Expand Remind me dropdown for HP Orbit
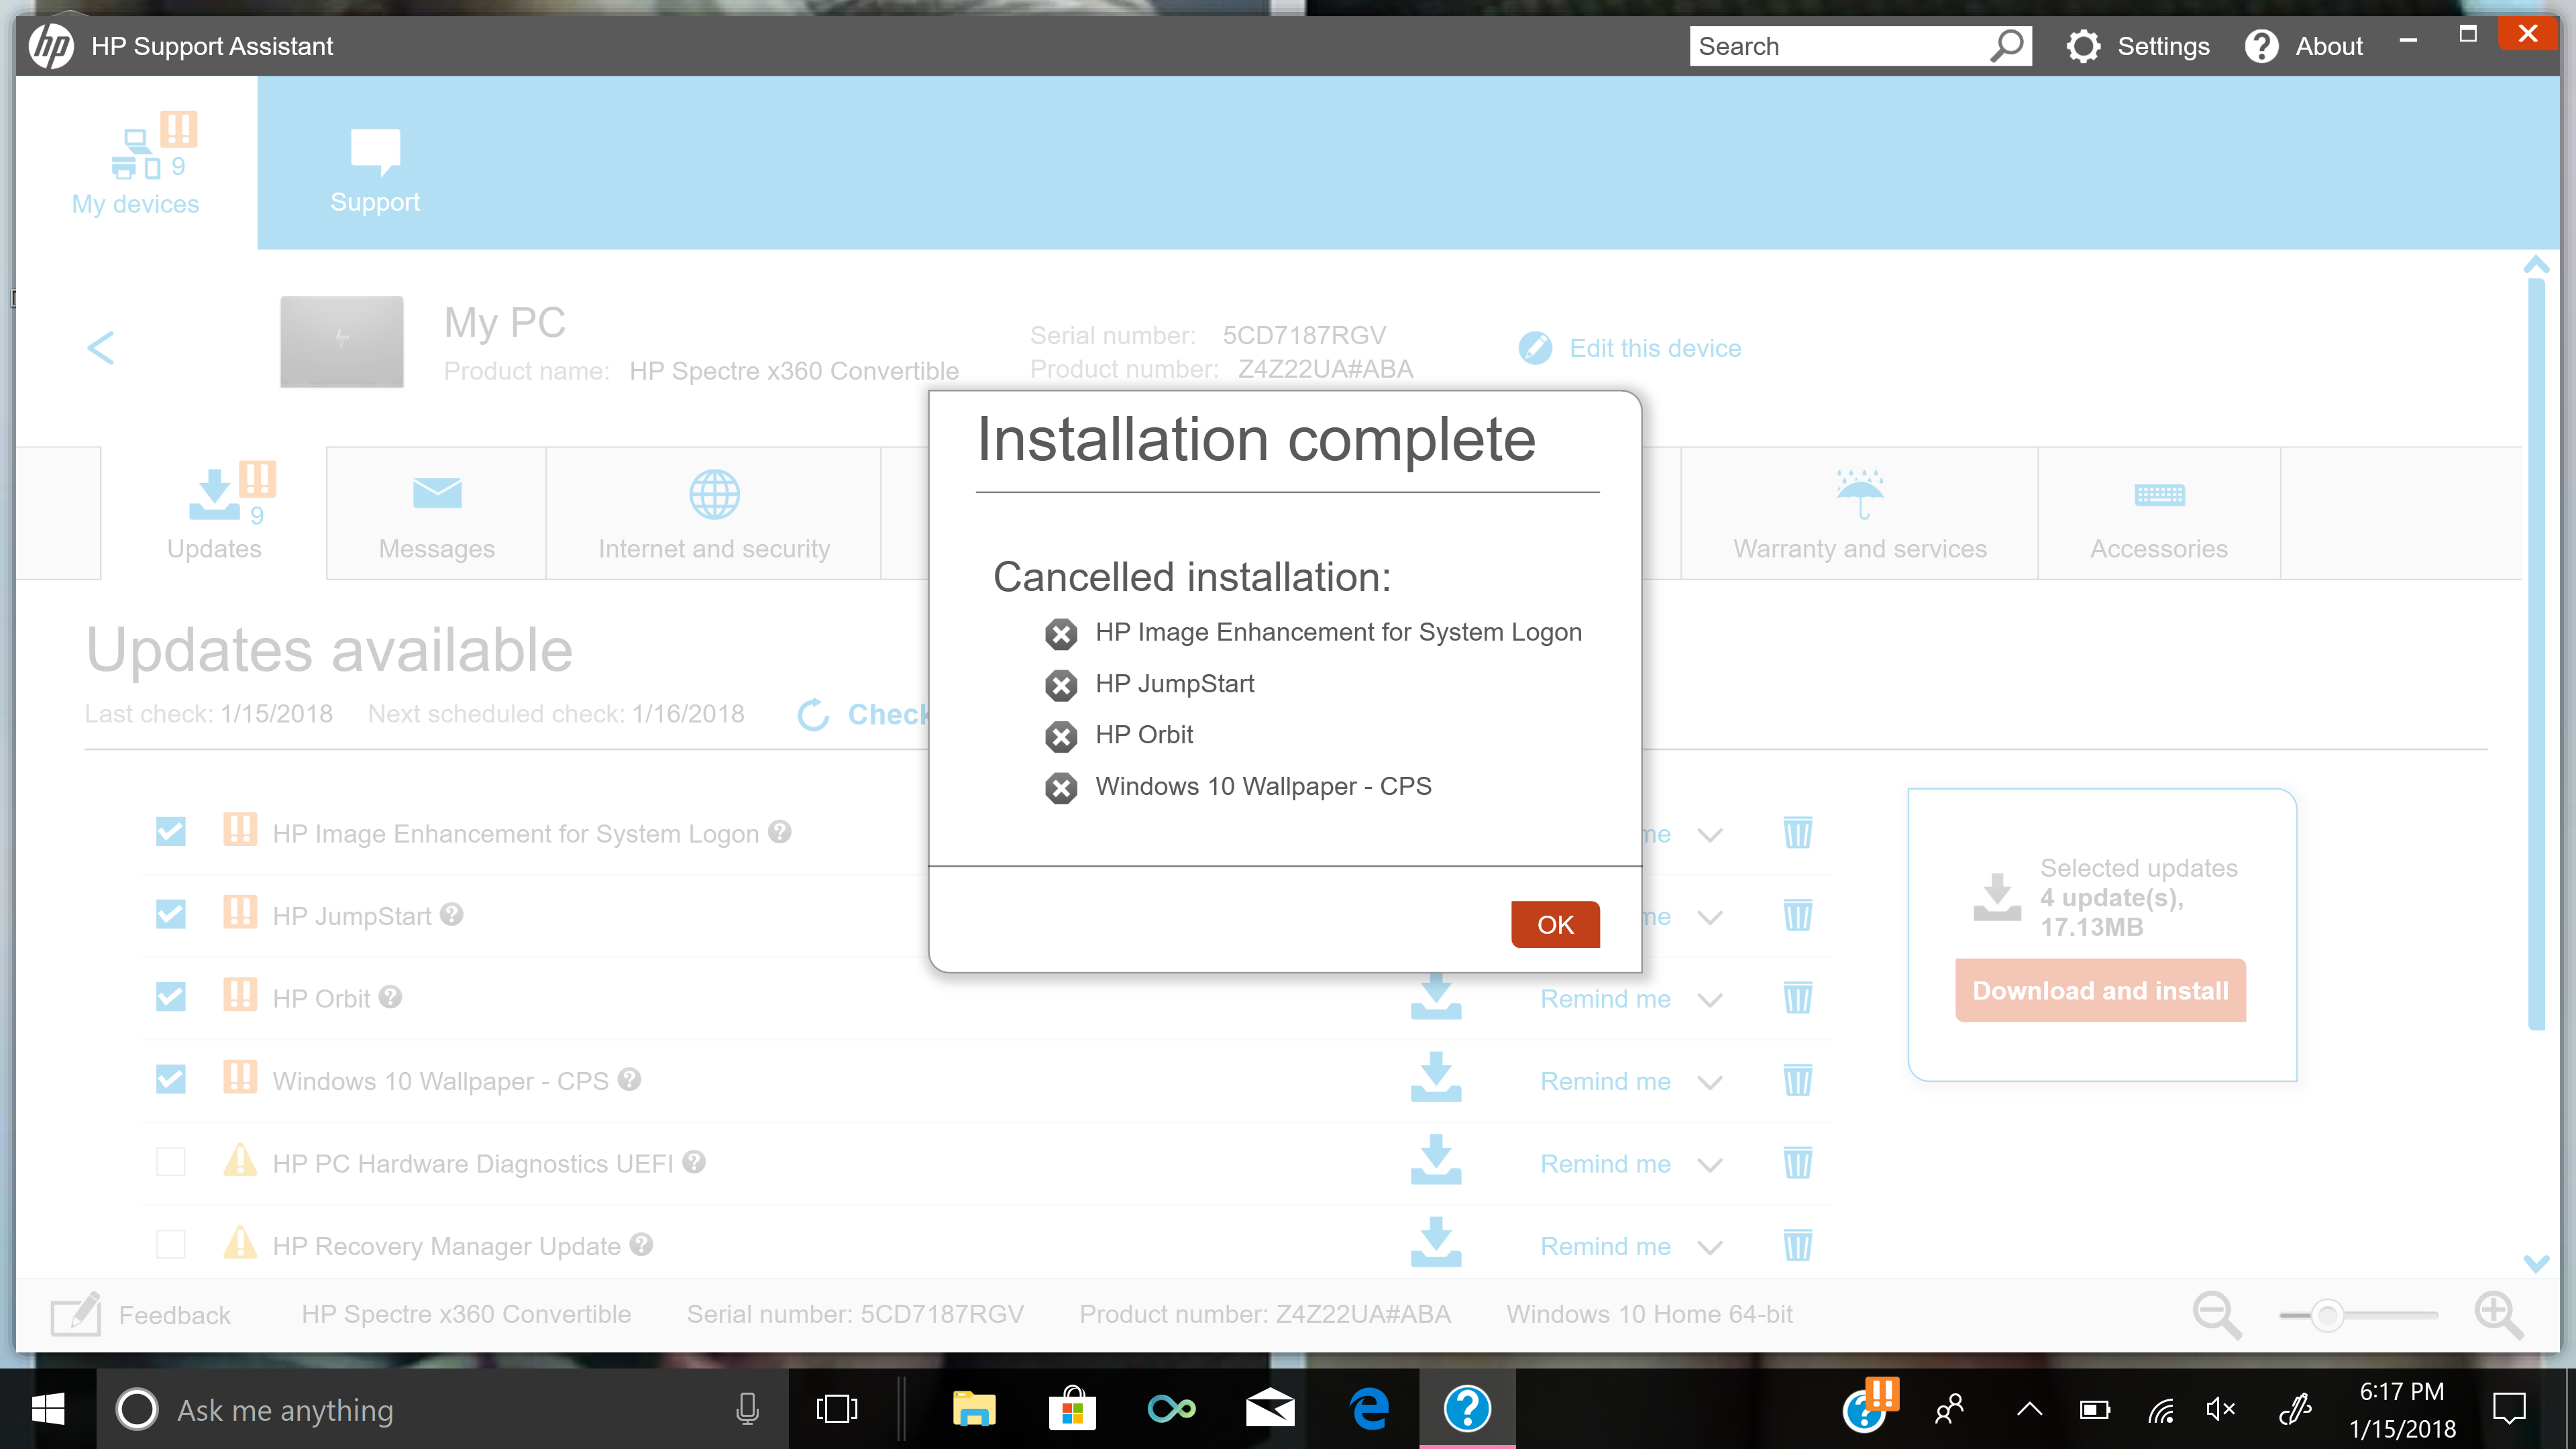This screenshot has width=2576, height=1449. (1710, 1000)
